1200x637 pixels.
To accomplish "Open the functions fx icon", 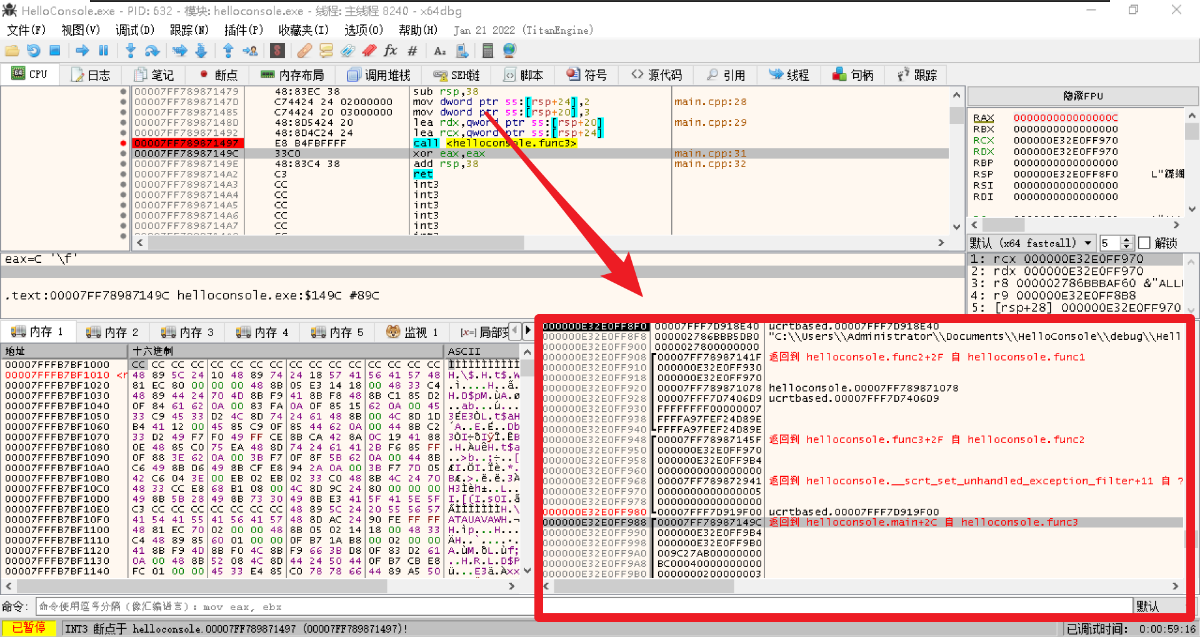I will tap(390, 50).
